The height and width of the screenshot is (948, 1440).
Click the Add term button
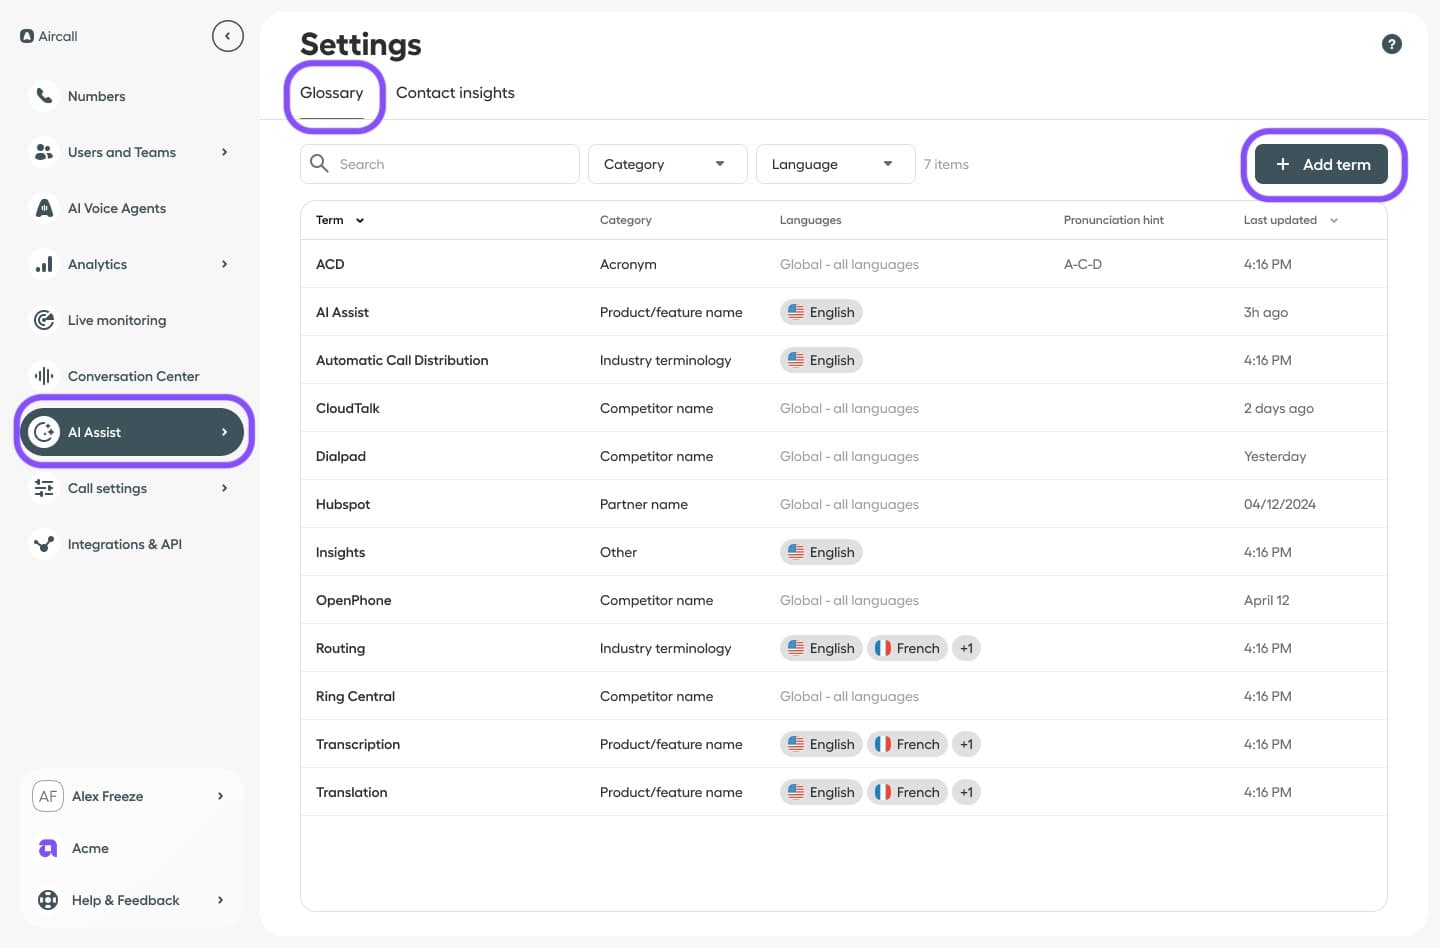click(x=1321, y=164)
